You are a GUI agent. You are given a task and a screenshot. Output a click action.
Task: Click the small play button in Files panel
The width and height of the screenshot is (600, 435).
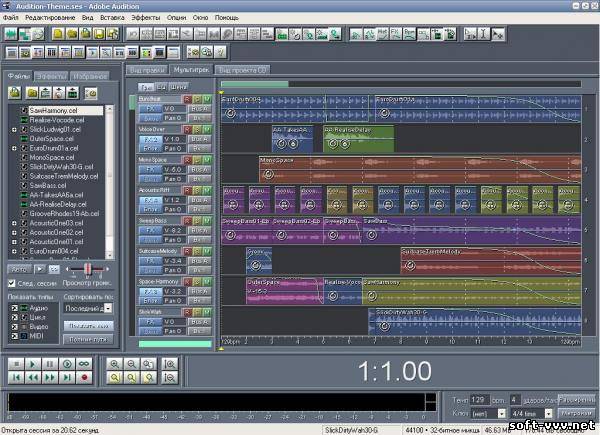pos(39,269)
